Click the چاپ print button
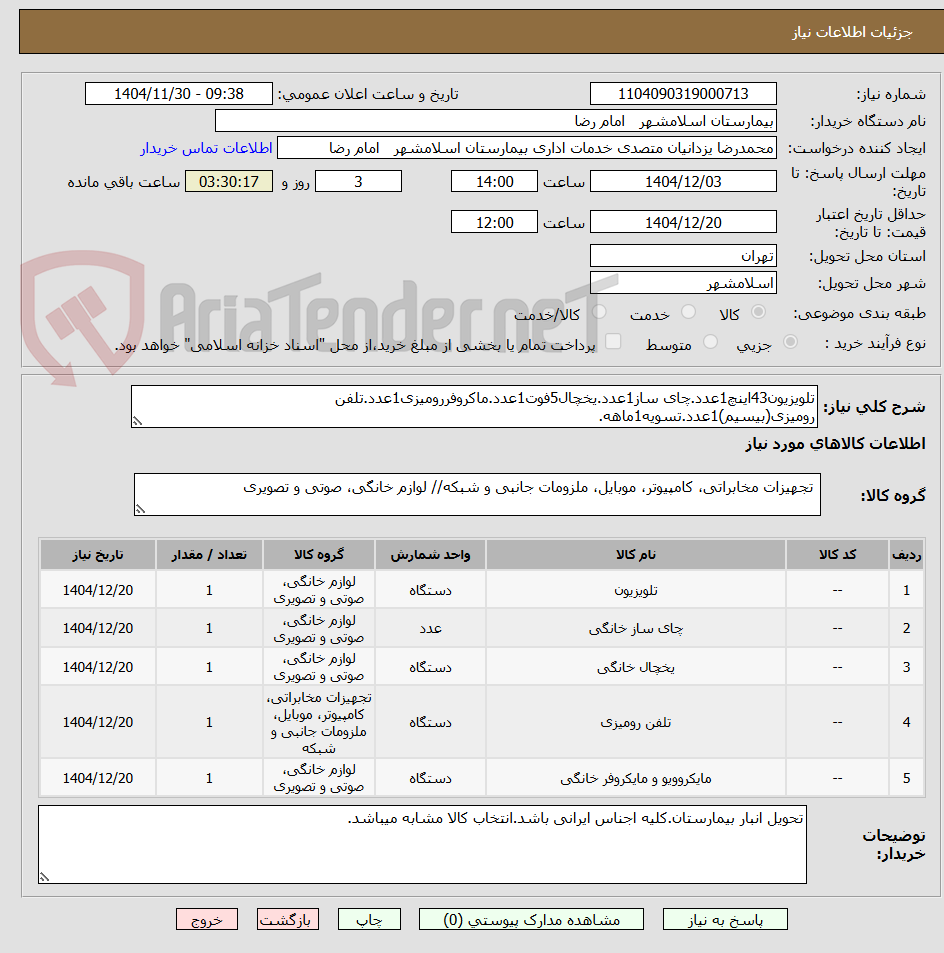944x953 pixels. (369, 920)
